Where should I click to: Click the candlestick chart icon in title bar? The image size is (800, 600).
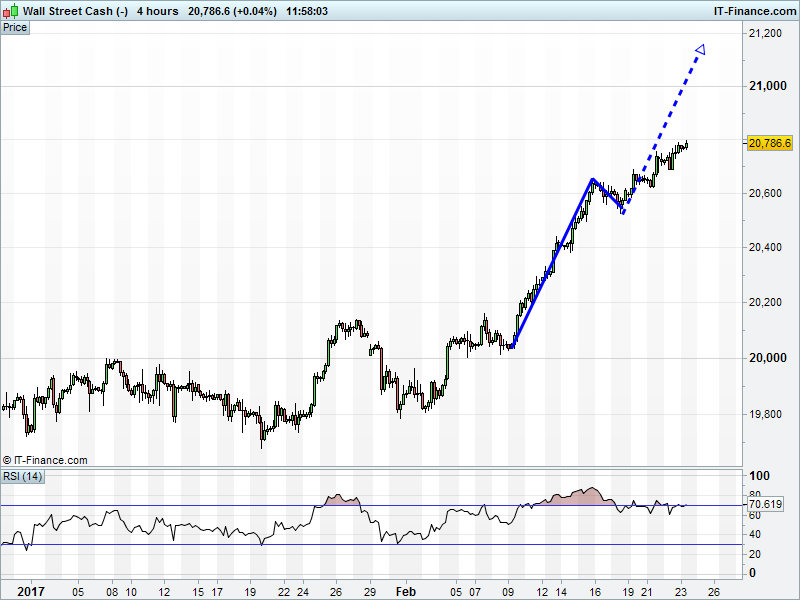(x=10, y=11)
